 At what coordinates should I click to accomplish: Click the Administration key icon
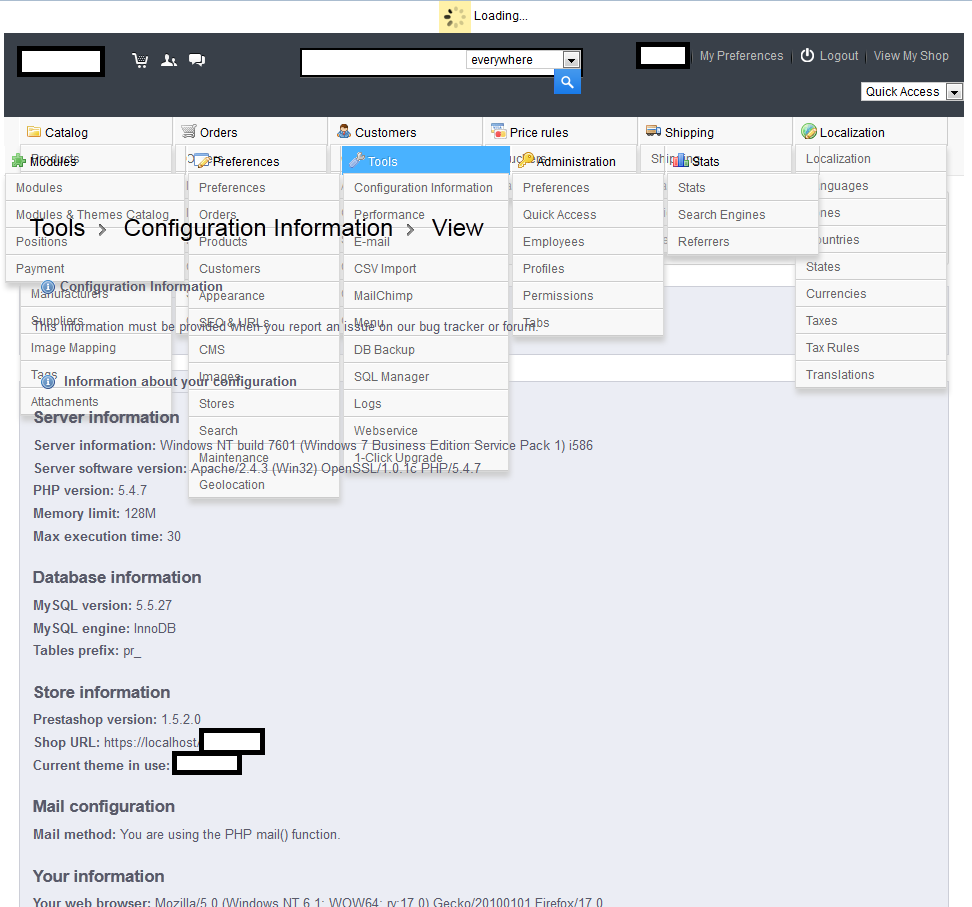526,160
